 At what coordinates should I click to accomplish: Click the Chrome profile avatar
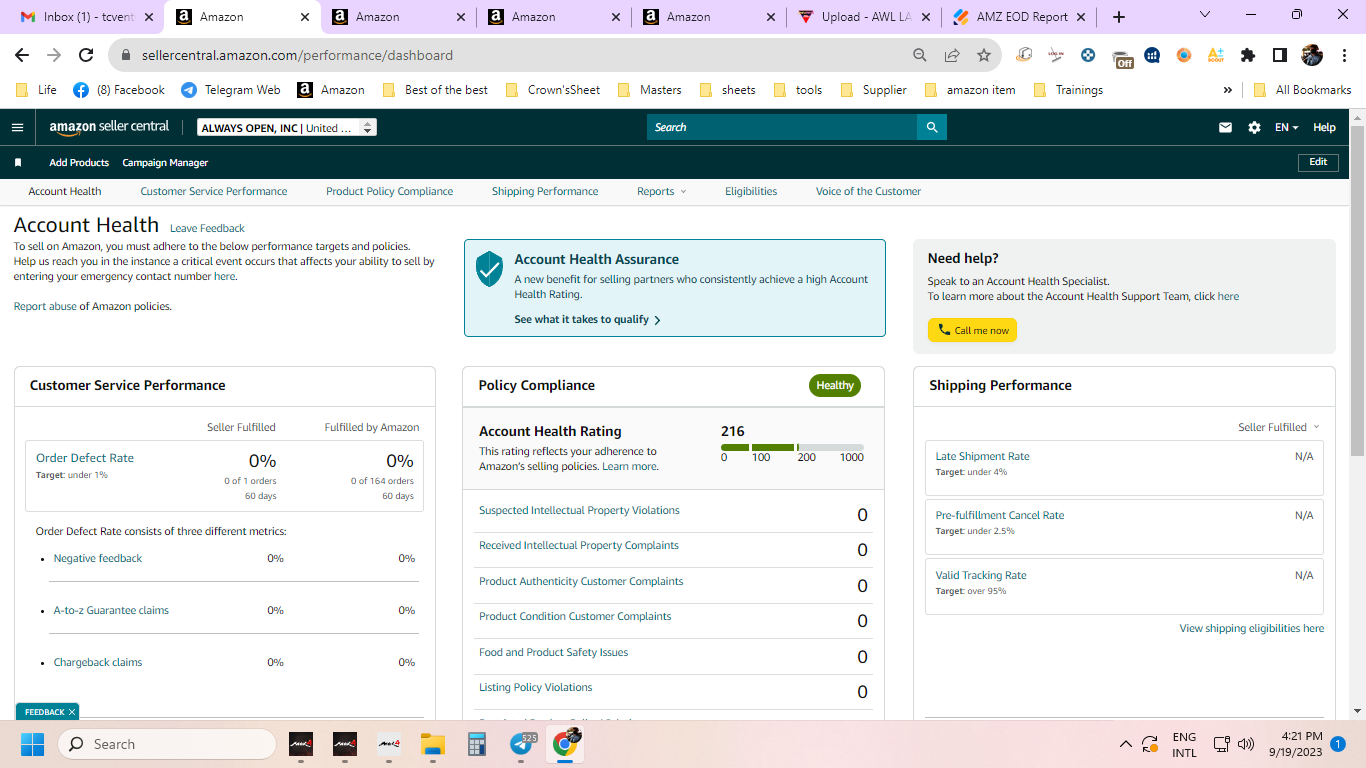pos(1311,55)
